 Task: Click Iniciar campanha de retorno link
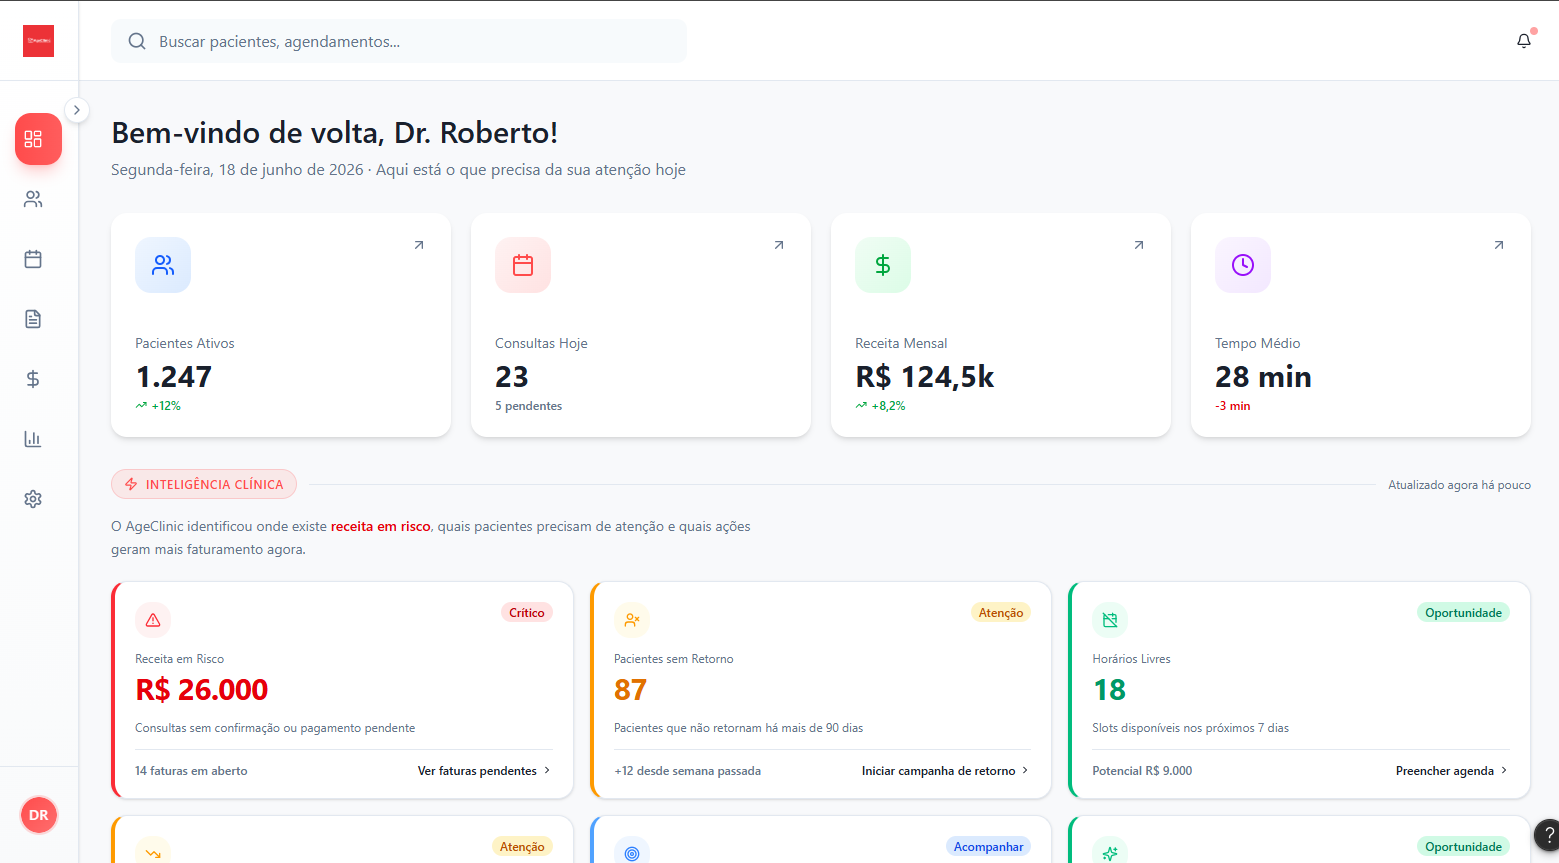coord(945,771)
